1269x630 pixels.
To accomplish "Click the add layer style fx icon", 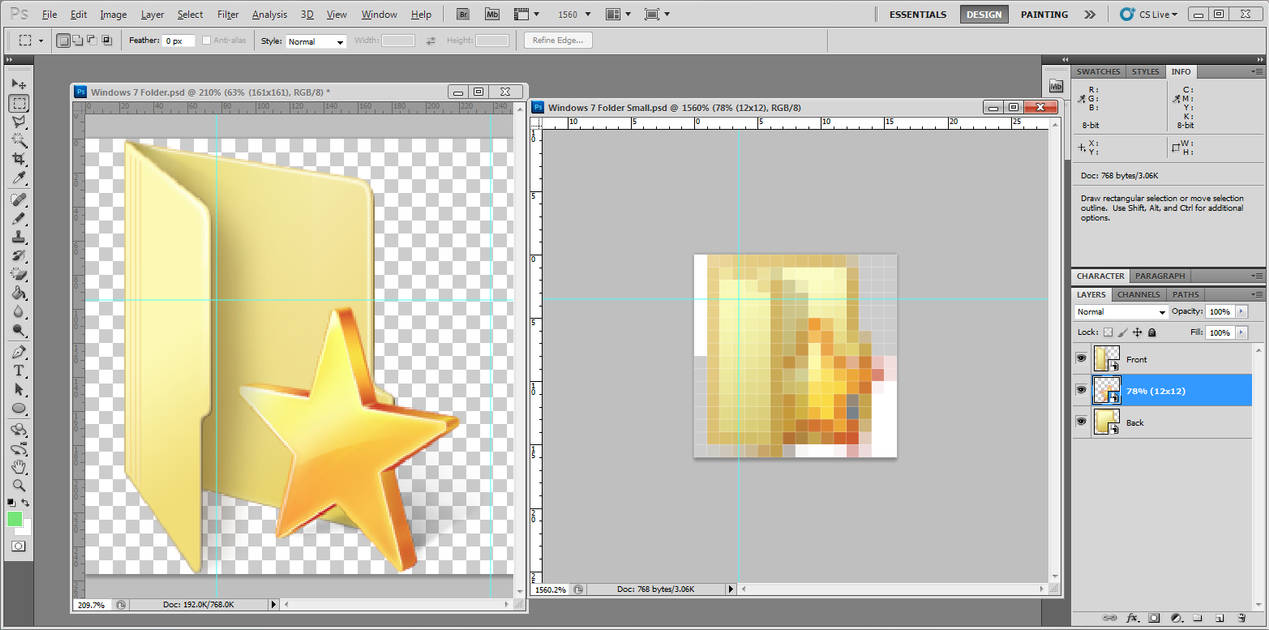I will click(x=1133, y=618).
